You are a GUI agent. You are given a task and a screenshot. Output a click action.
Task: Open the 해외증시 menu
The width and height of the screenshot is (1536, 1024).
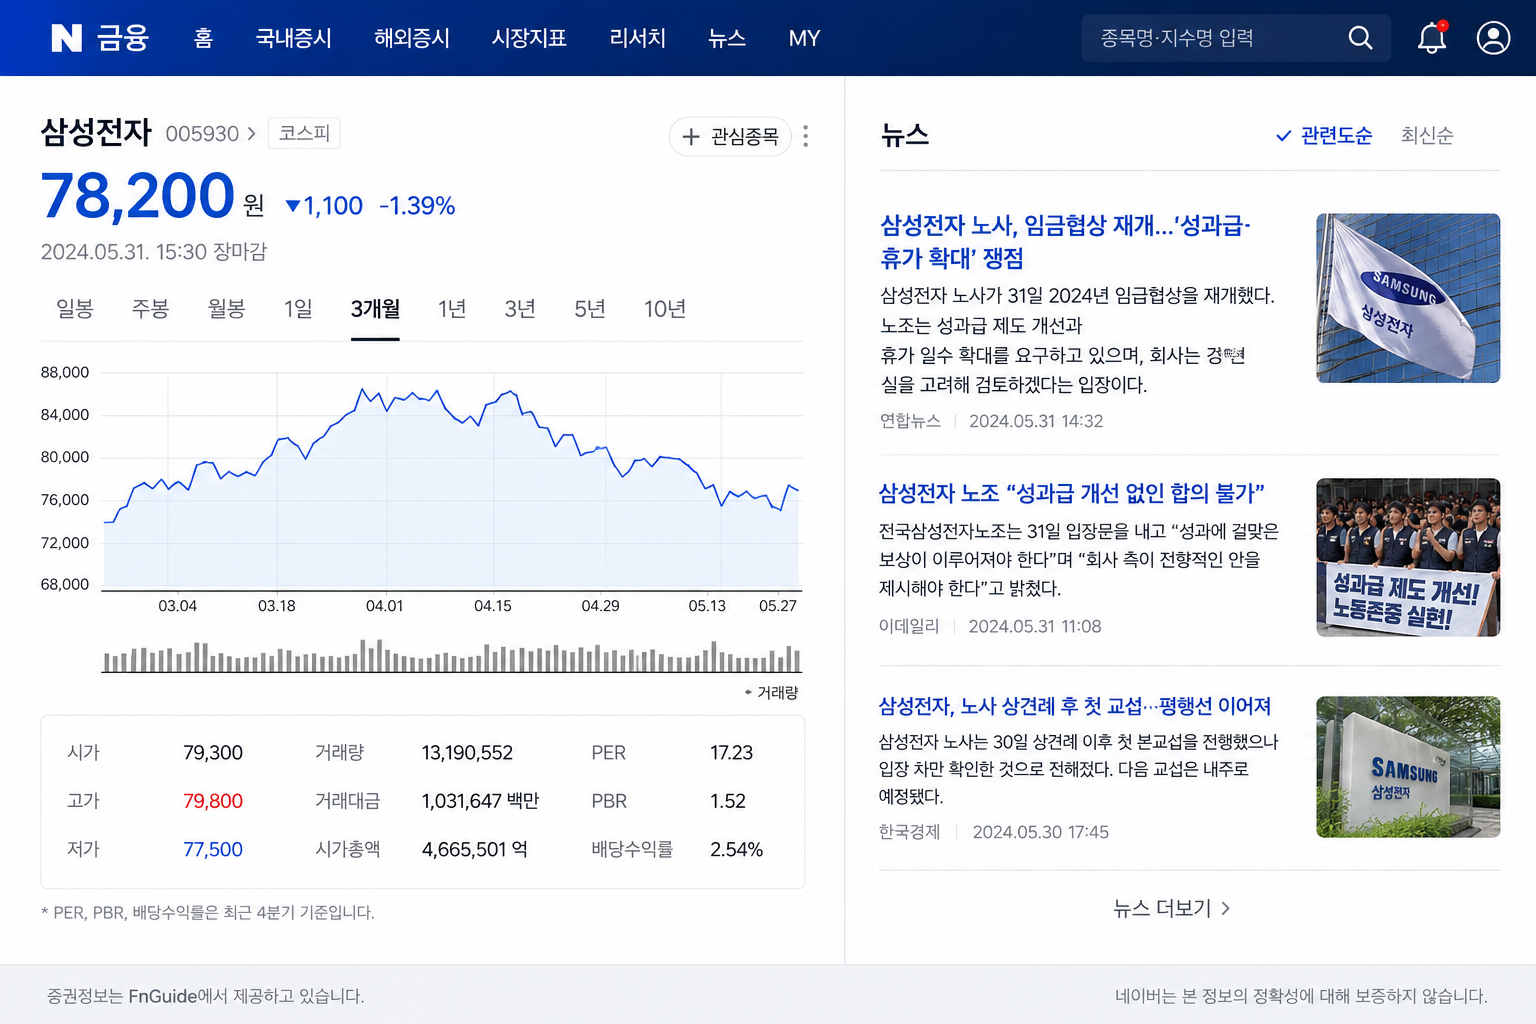tap(411, 38)
